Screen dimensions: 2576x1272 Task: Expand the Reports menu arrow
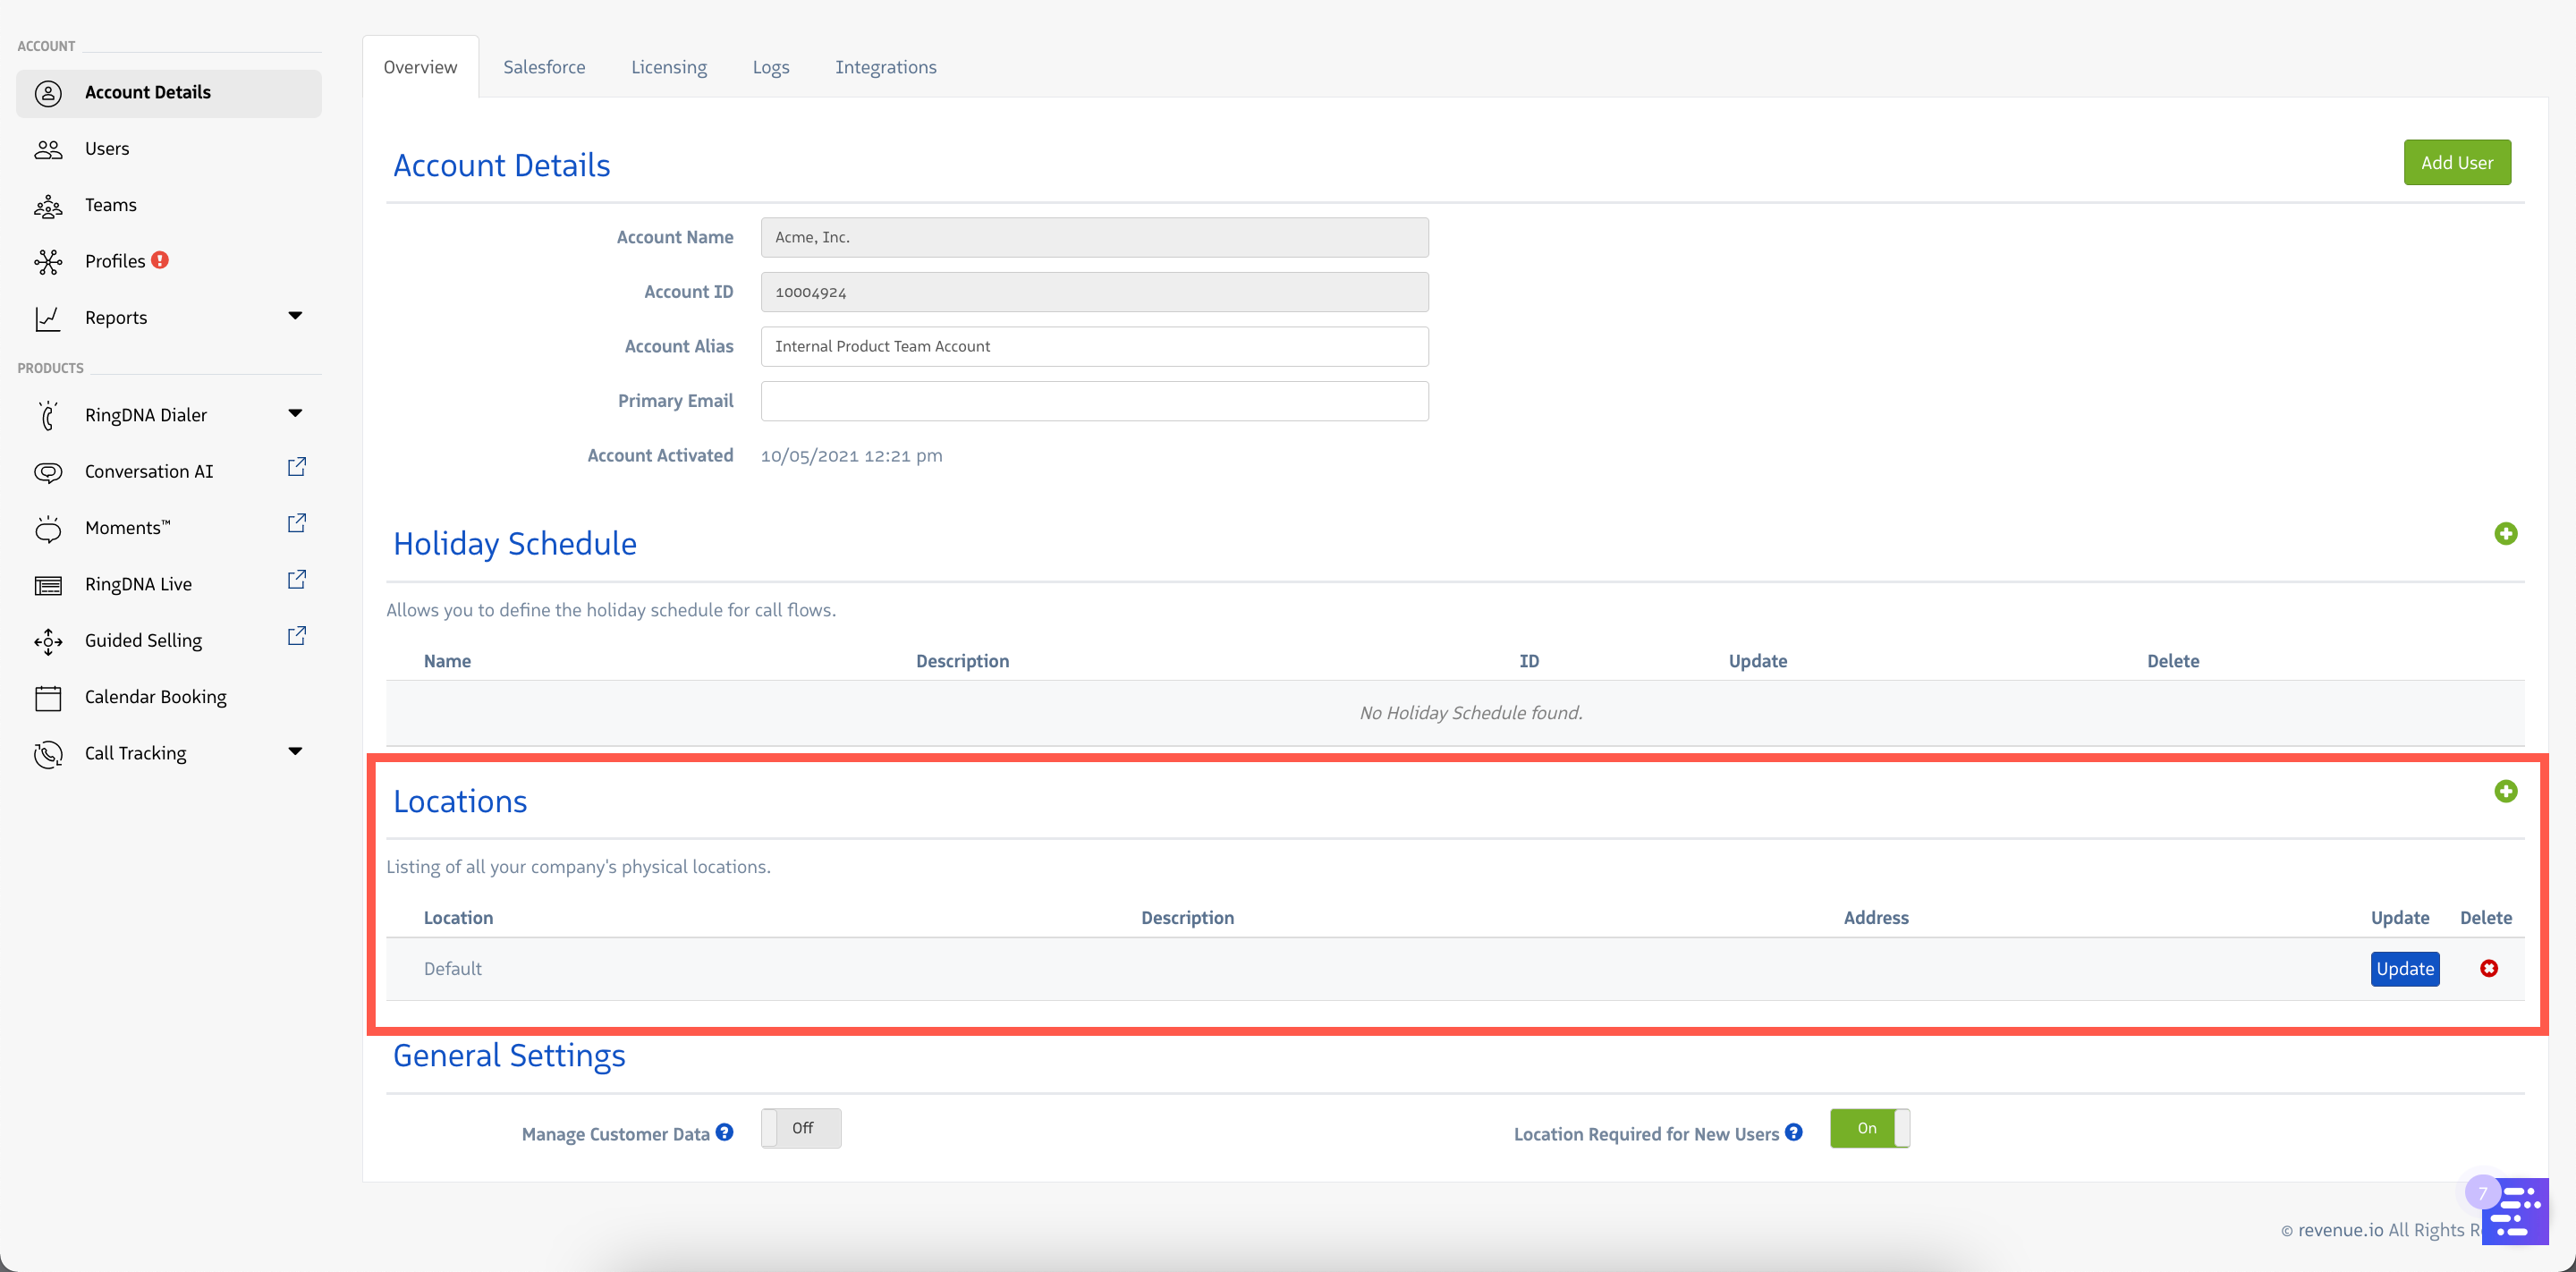(x=295, y=316)
